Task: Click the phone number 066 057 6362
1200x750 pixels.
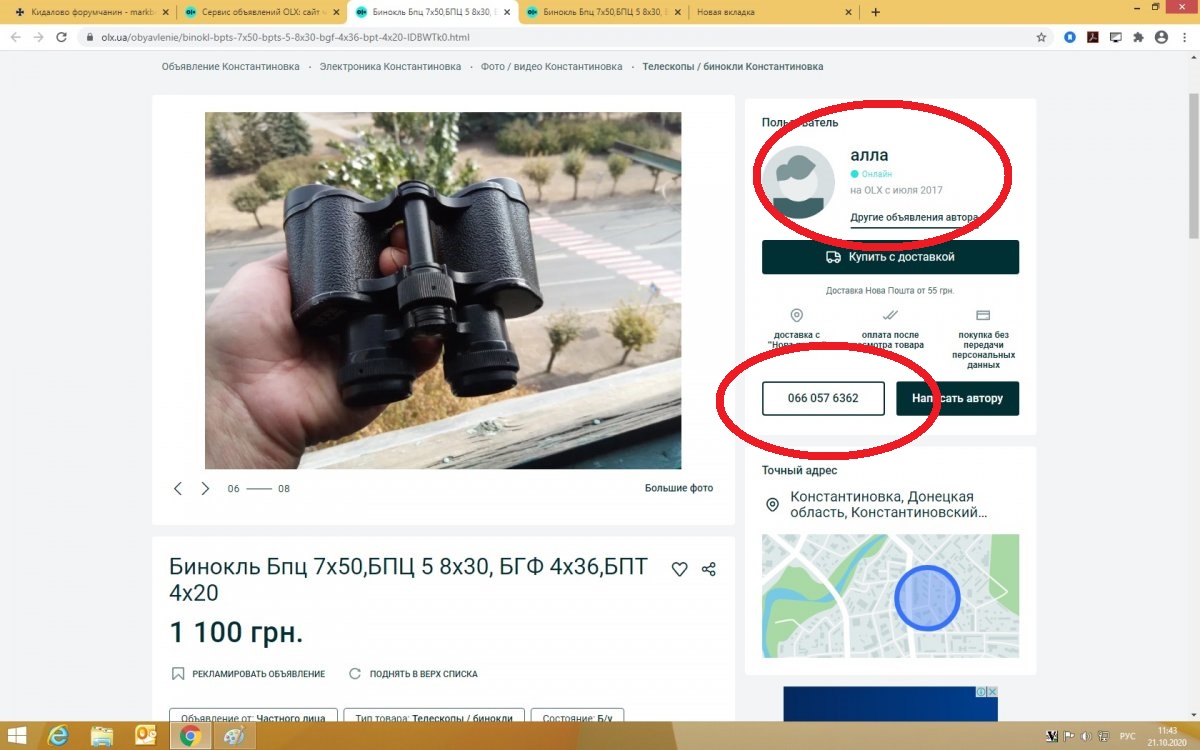Action: pyautogui.click(x=823, y=398)
